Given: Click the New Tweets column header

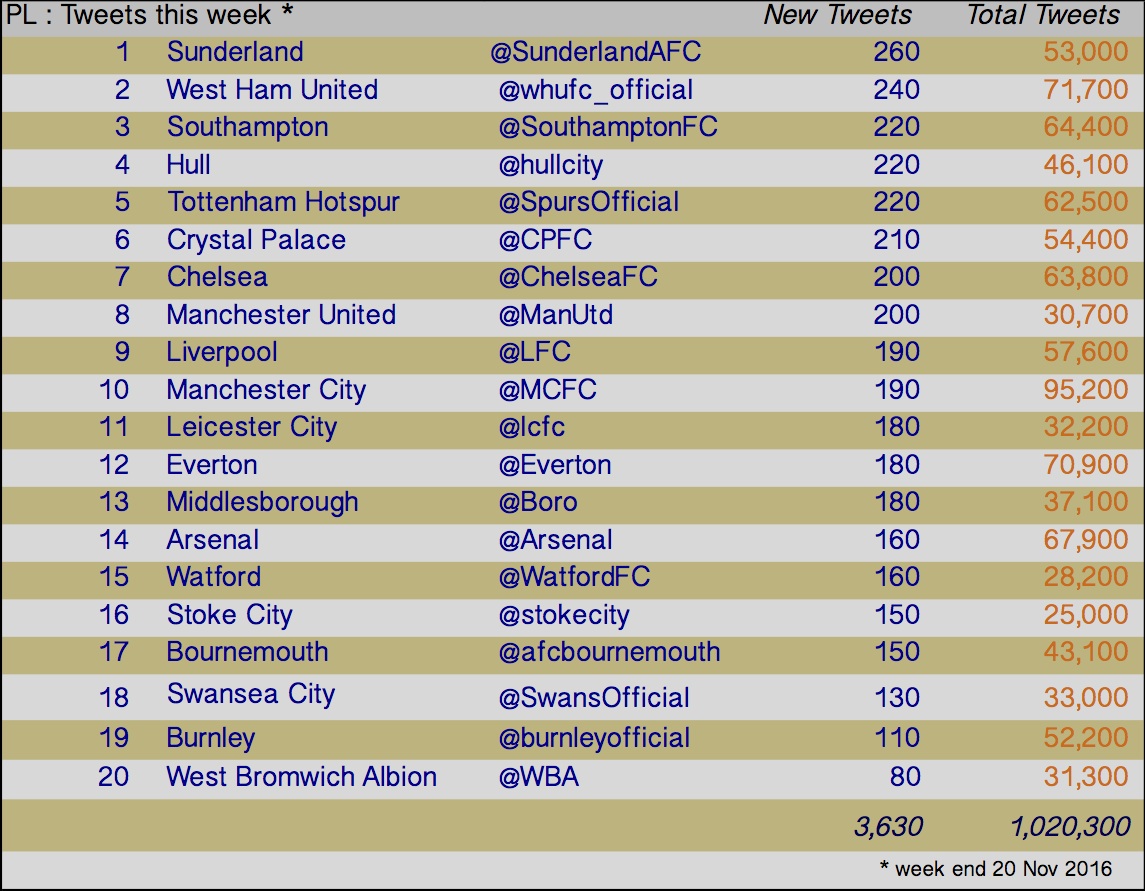Looking at the screenshot, I should click(x=838, y=15).
